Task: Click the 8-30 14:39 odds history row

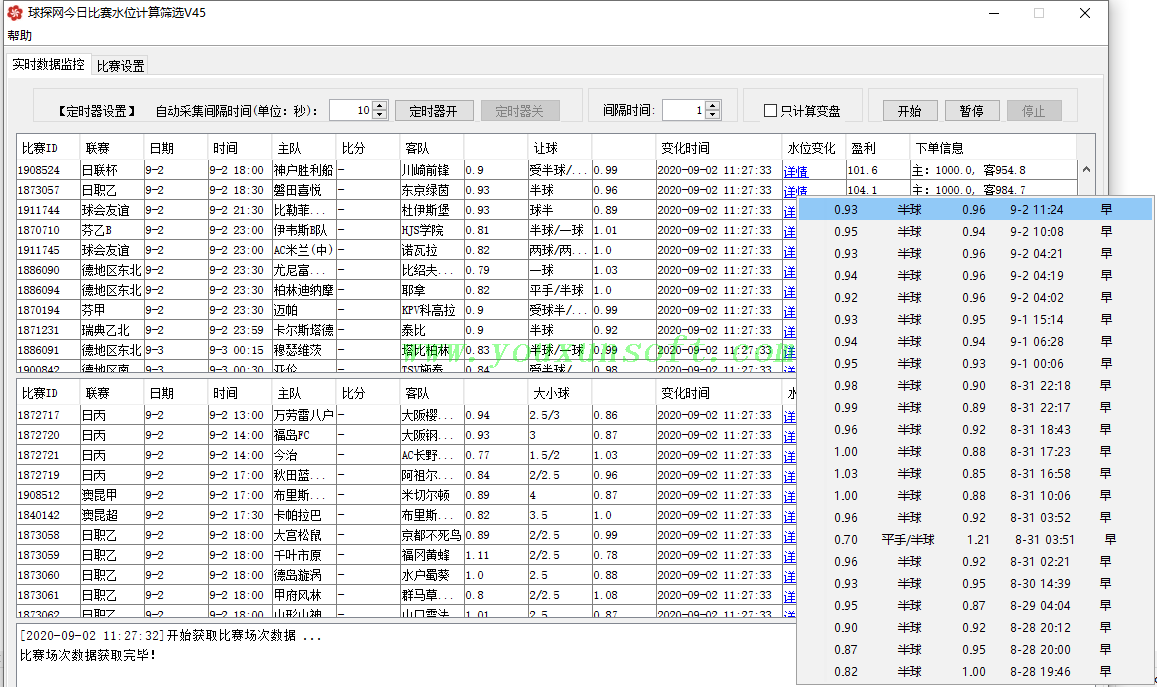Action: (975, 584)
